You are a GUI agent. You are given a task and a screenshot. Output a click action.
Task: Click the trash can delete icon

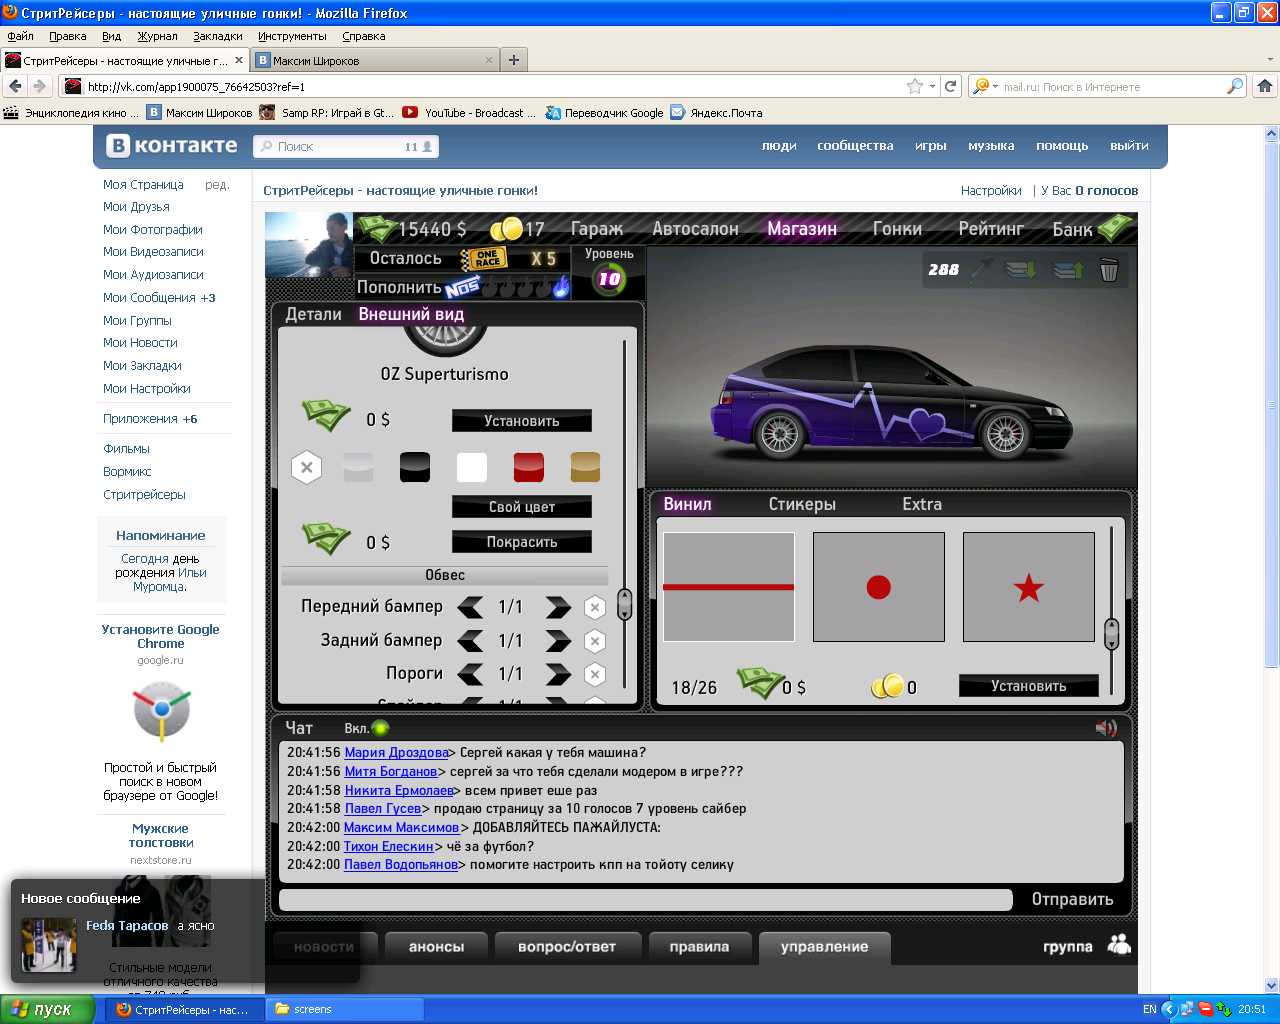pyautogui.click(x=1109, y=270)
